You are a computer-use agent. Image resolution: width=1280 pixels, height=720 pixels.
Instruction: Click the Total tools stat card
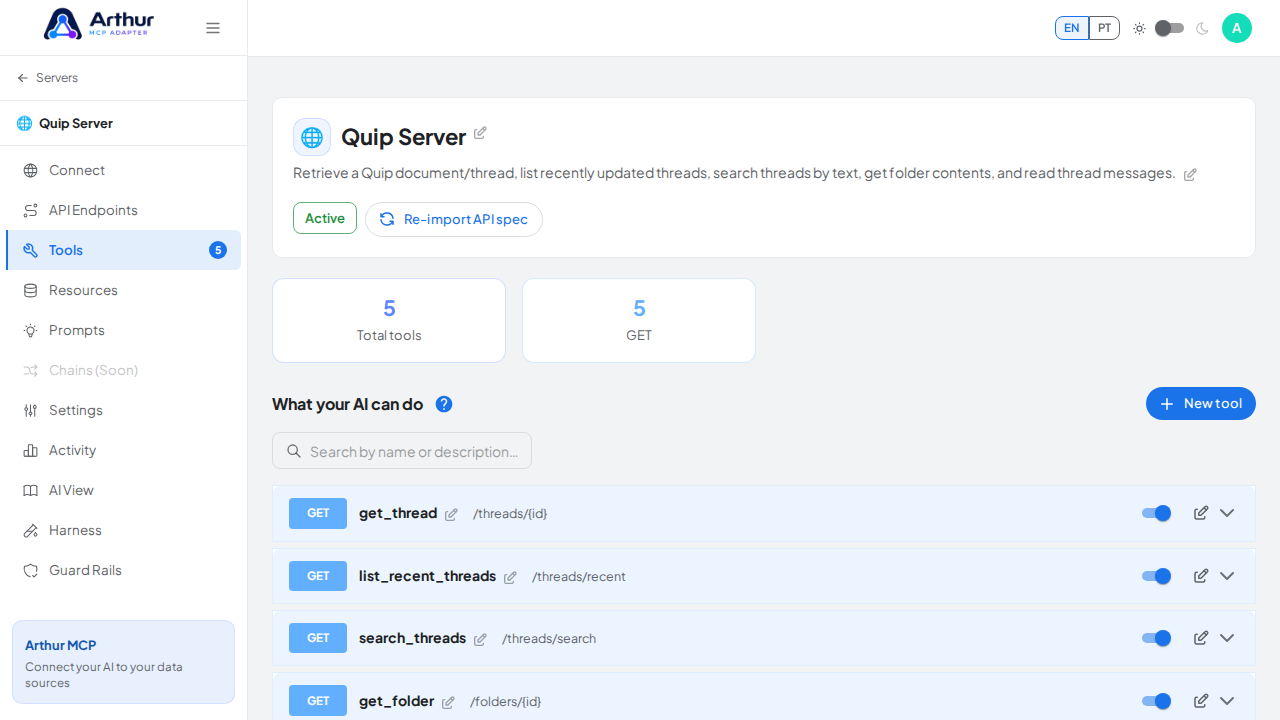pos(389,320)
